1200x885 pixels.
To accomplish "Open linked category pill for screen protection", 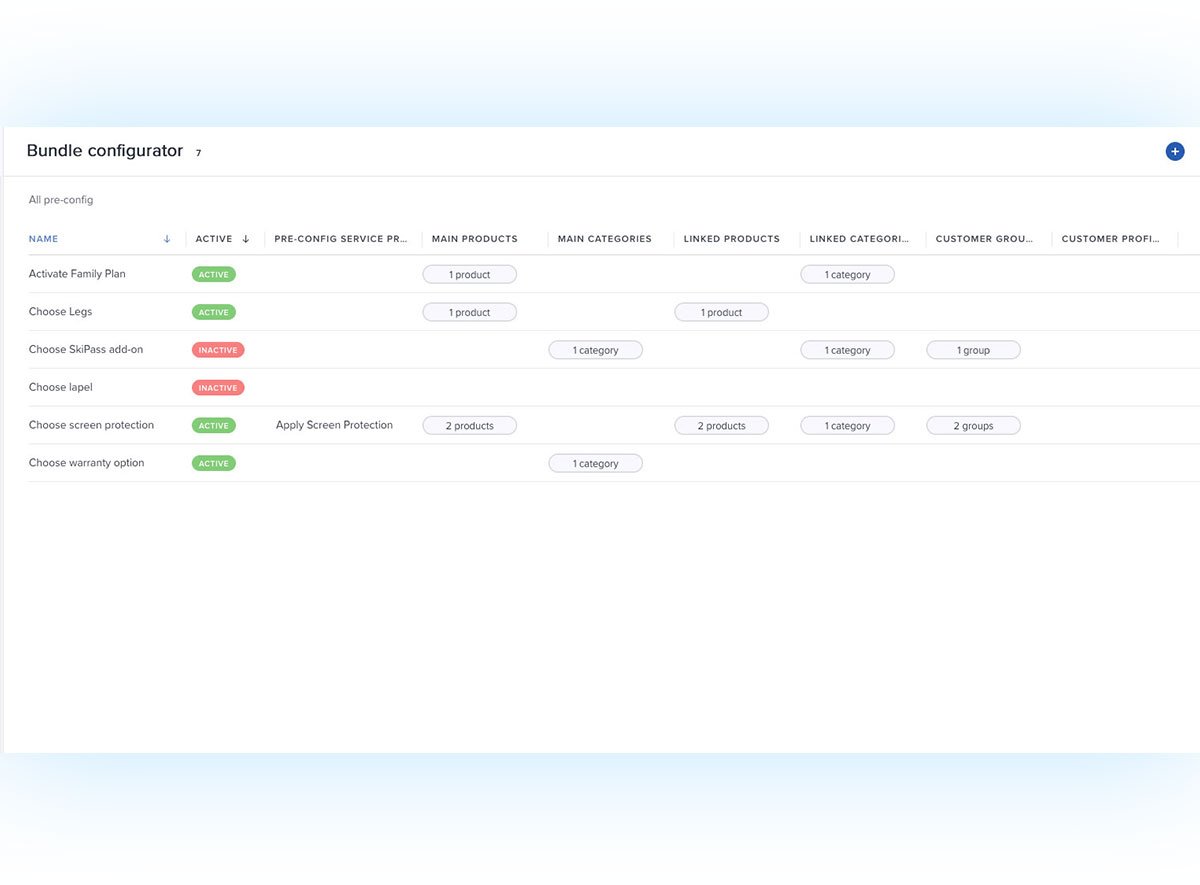I will tap(848, 426).
